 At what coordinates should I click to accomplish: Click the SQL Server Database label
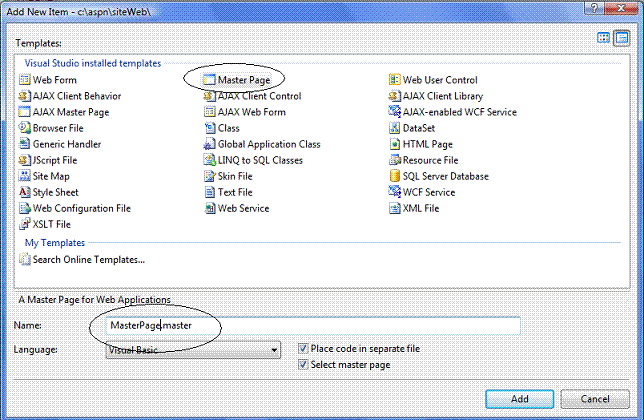(446, 176)
